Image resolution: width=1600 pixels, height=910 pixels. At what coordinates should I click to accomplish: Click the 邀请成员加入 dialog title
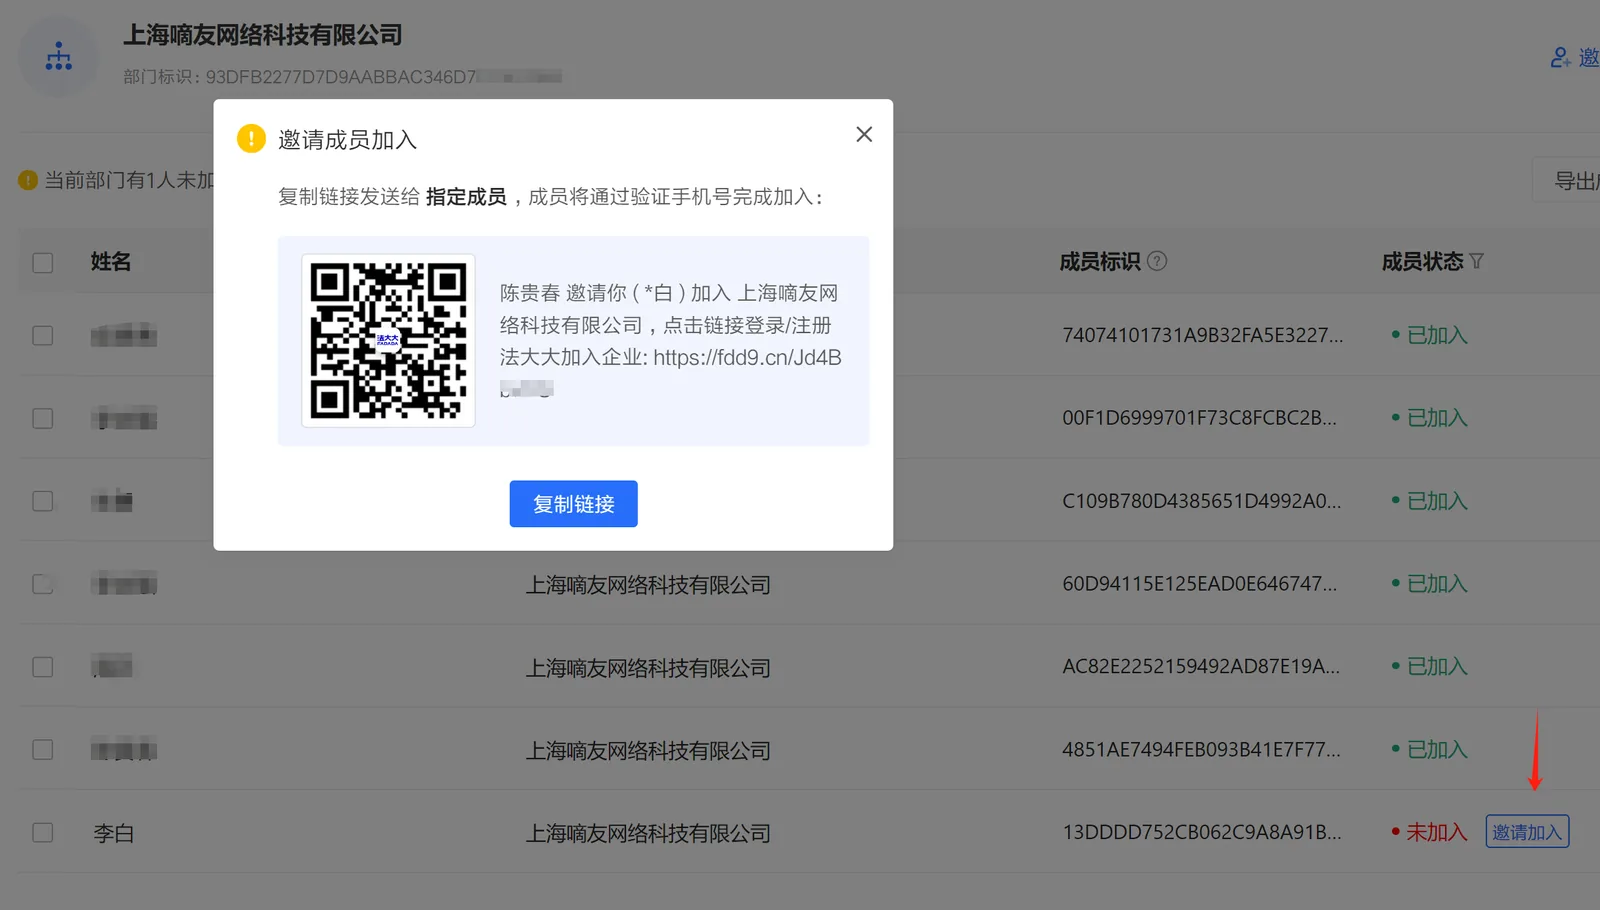coord(347,140)
